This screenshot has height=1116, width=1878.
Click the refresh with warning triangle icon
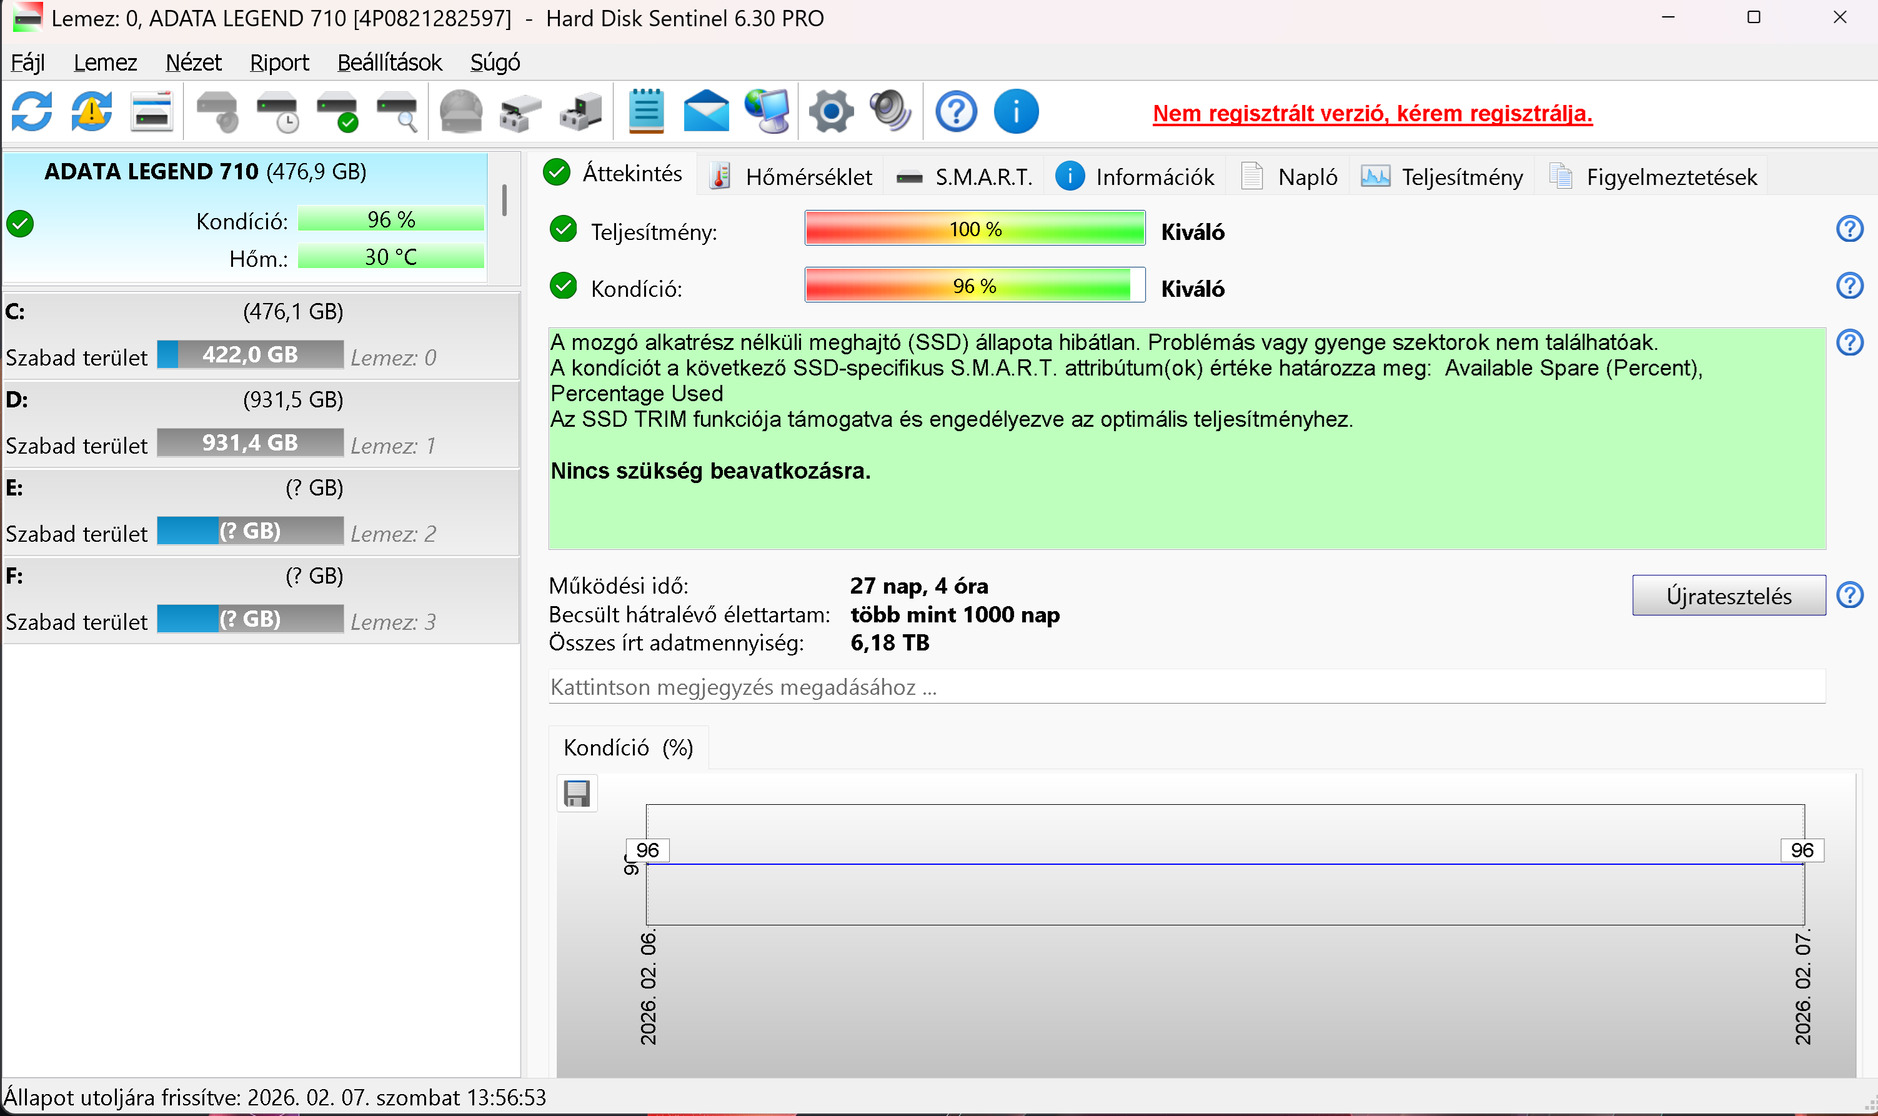pos(92,111)
